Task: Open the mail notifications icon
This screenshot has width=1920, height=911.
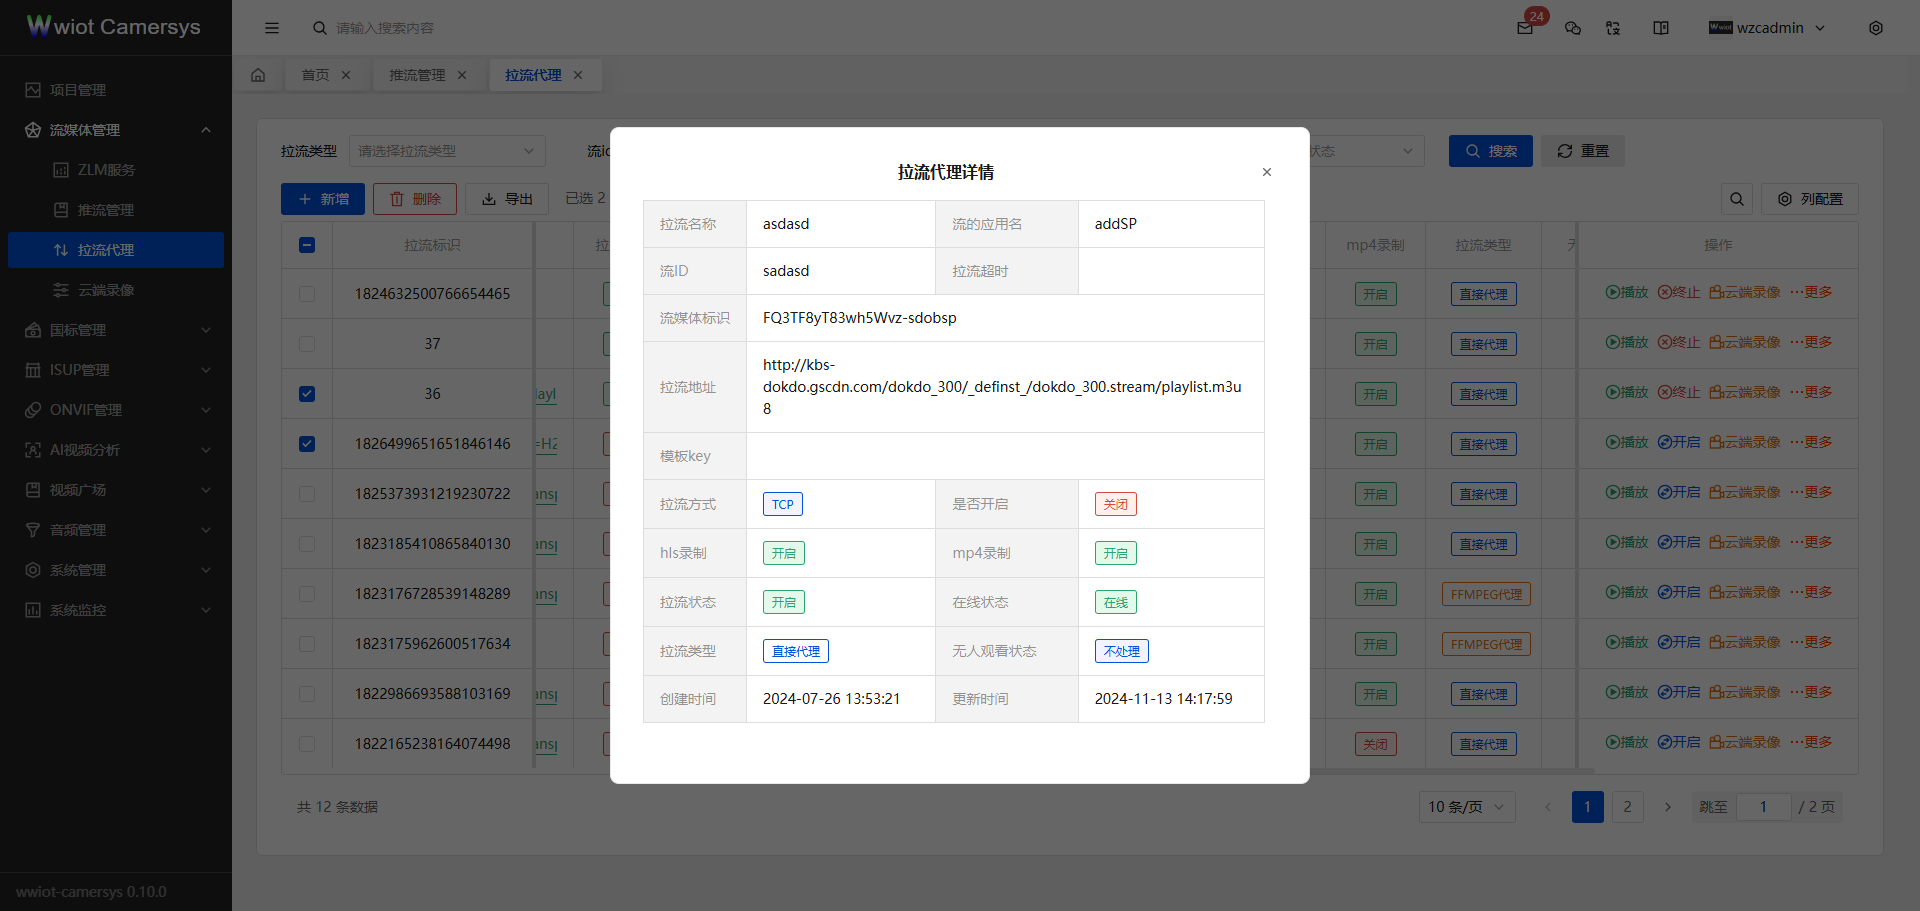Action: (1525, 28)
